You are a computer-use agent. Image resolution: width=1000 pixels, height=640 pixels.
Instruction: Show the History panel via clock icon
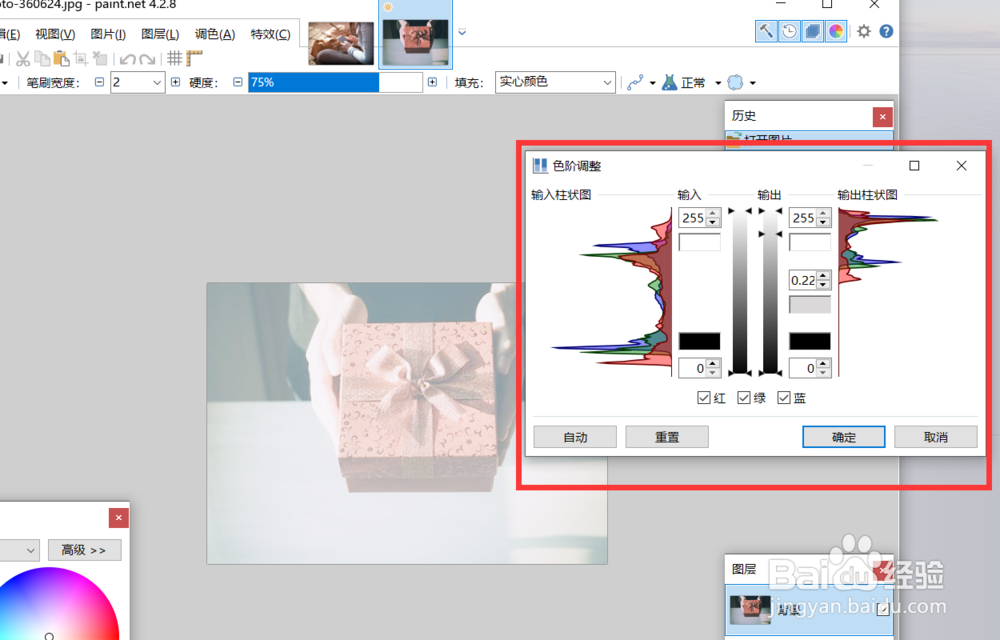789,31
